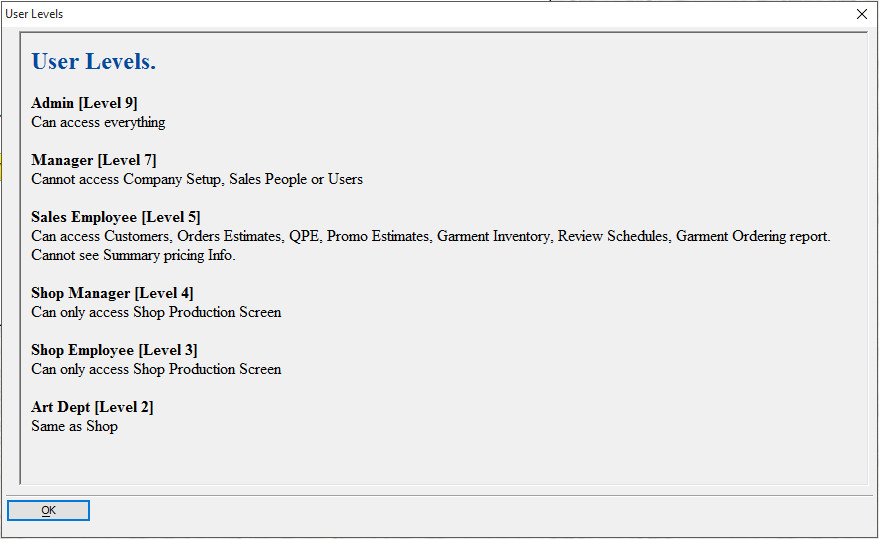879x539 pixels.
Task: Click the words "Review Schedules" in Sales description
Action: pos(611,236)
